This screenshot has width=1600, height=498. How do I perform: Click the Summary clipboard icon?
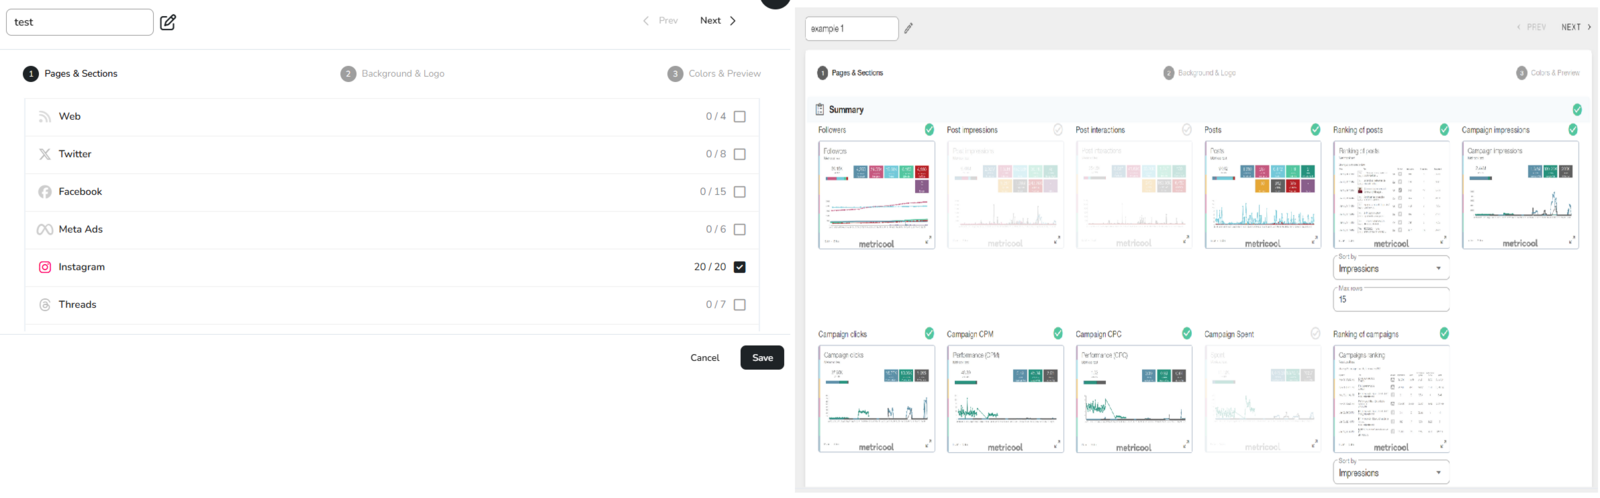820,110
